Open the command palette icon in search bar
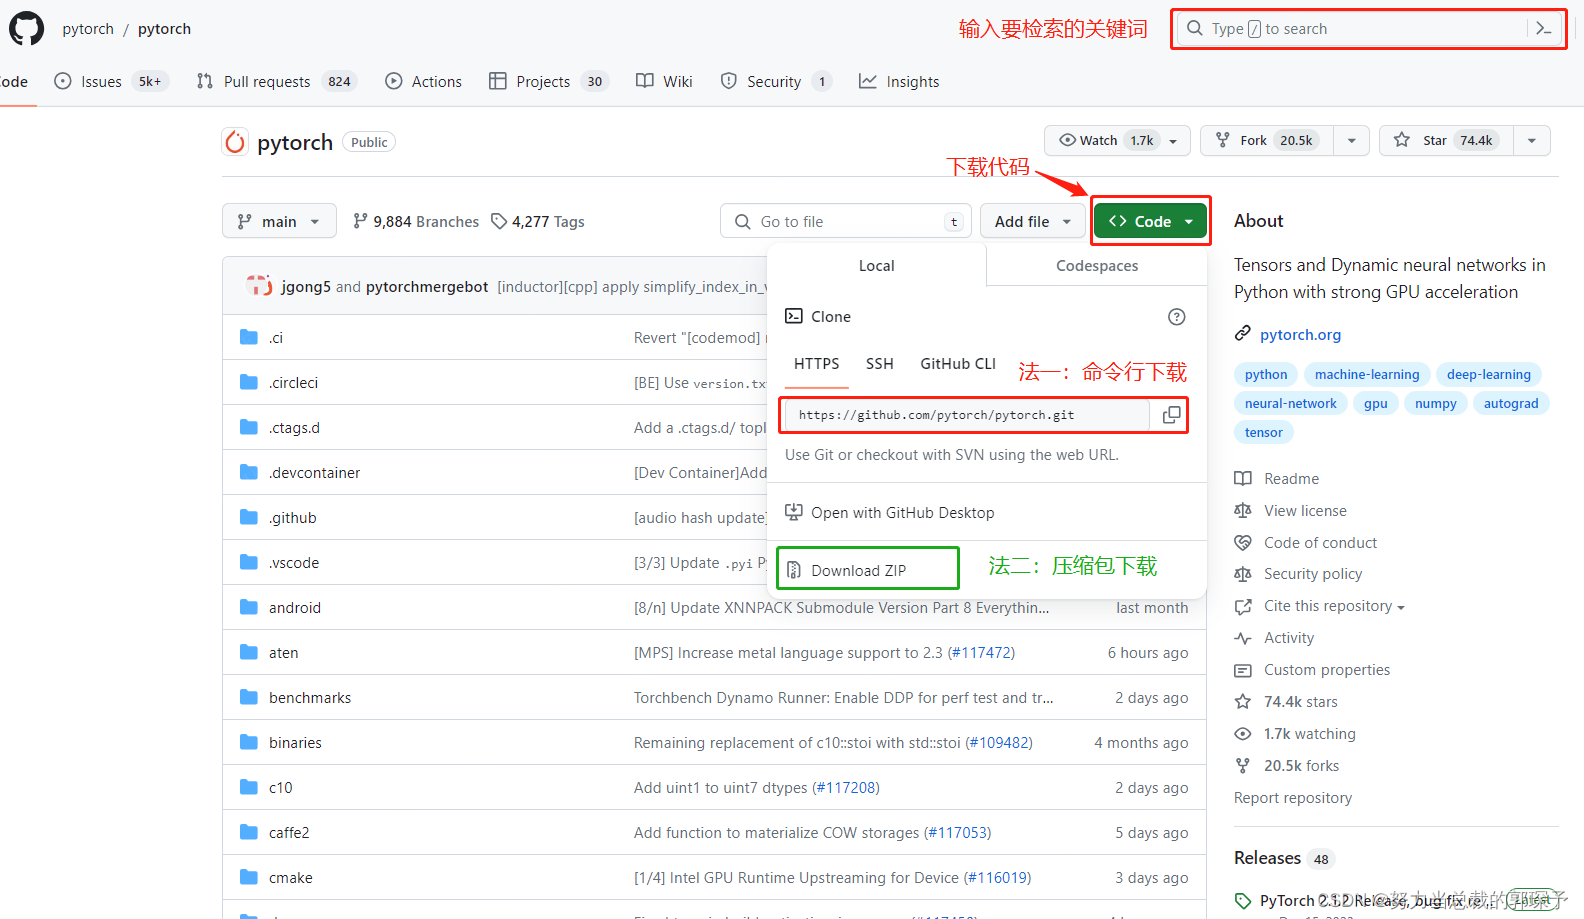1584x919 pixels. (x=1543, y=29)
